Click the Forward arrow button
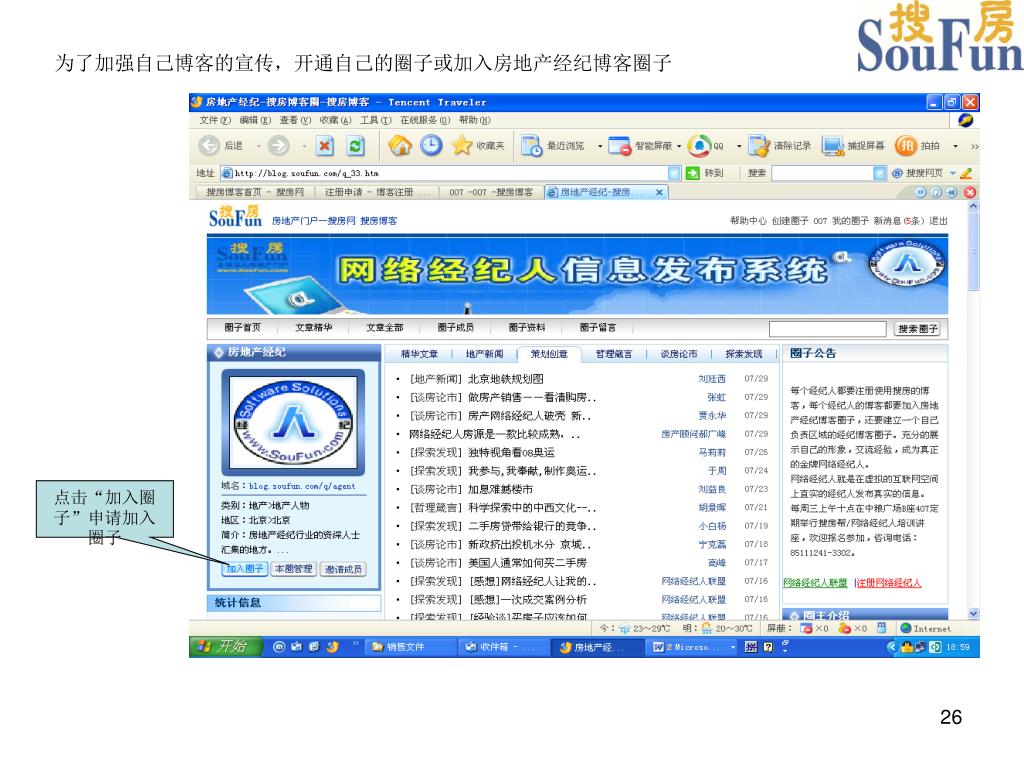Viewport: 1024px width, 768px height. pyautogui.click(x=279, y=146)
